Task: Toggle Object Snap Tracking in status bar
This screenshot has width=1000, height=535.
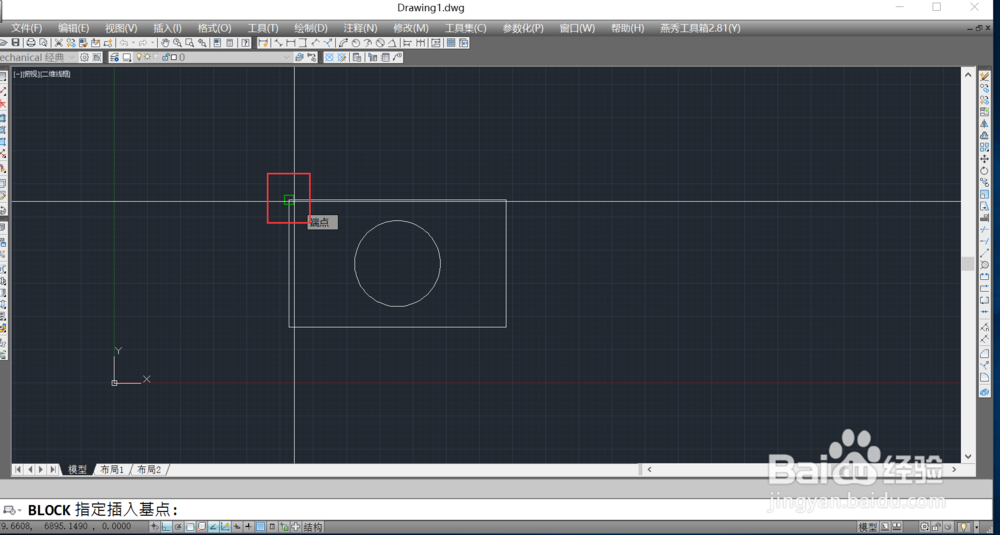Action: (x=212, y=527)
